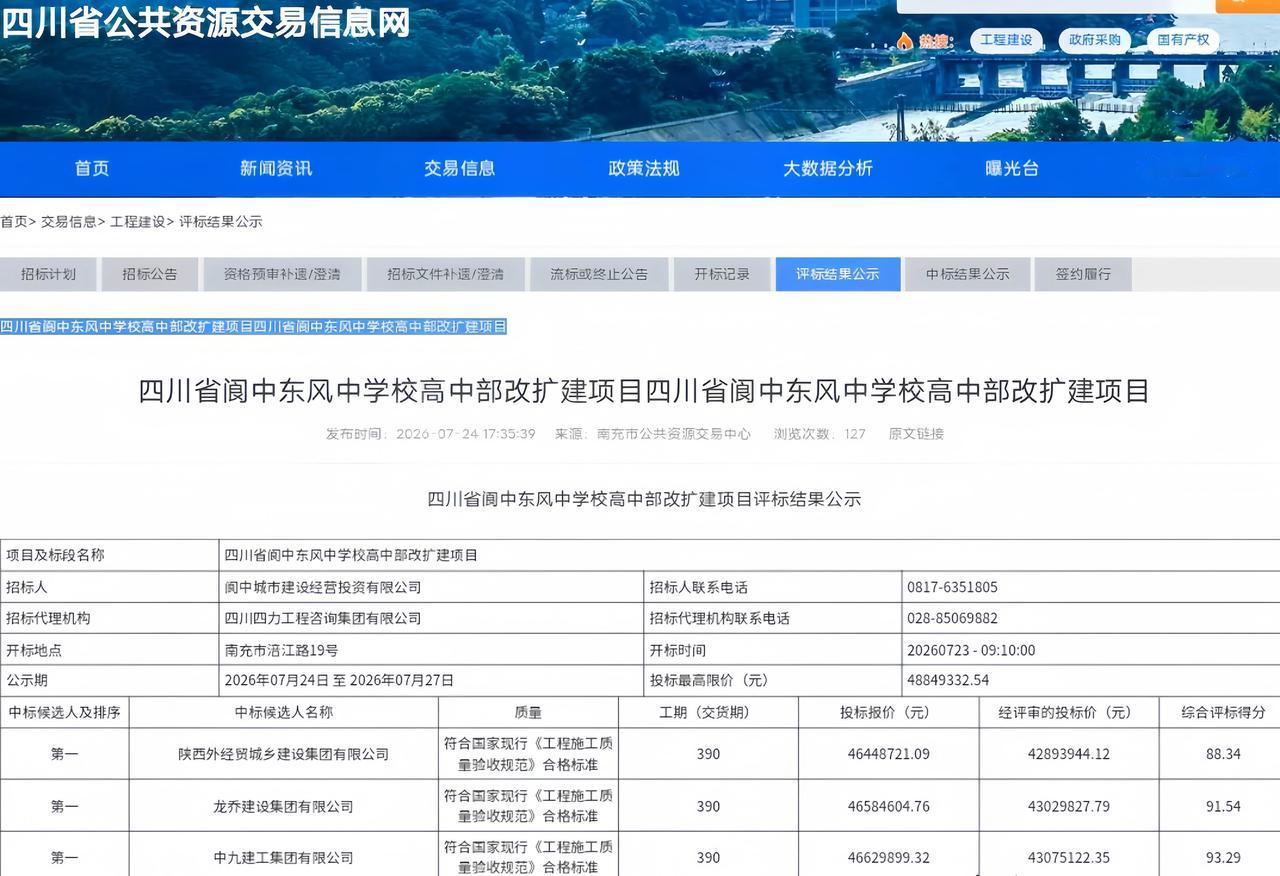Open the 国有产权 hot keyword
1280x876 pixels.
point(1184,40)
